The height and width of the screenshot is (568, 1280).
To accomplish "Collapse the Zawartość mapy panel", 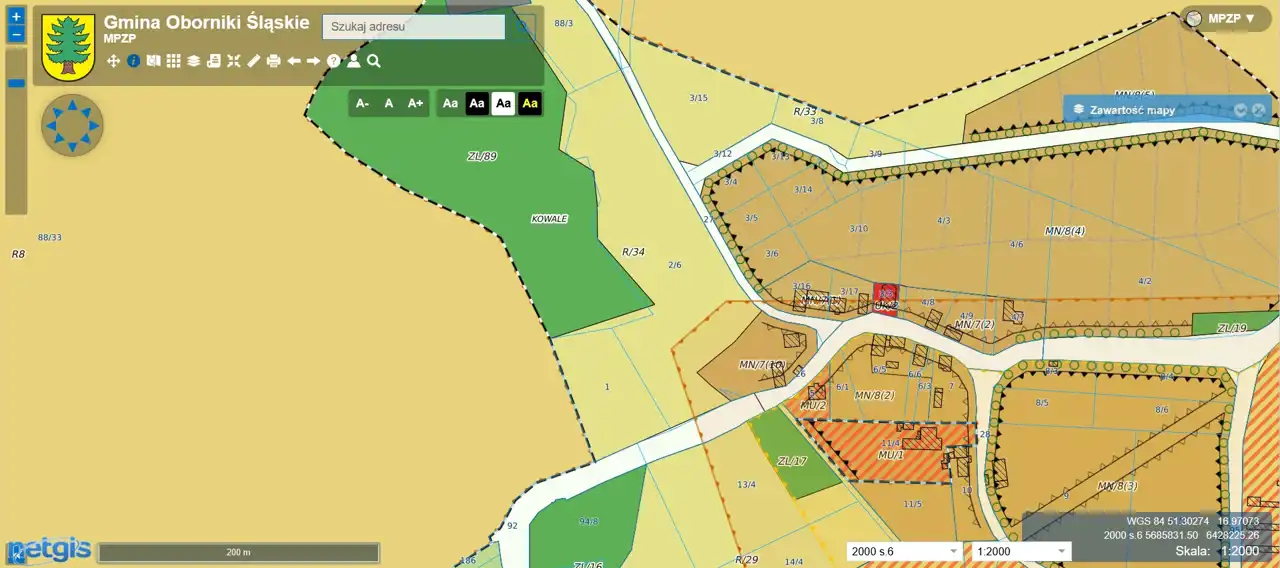I will tap(1240, 110).
